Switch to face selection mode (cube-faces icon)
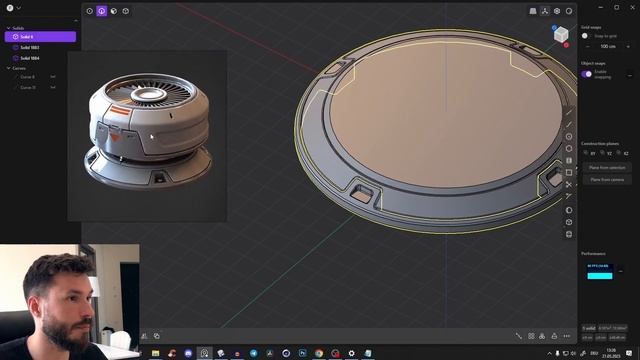 tap(114, 11)
